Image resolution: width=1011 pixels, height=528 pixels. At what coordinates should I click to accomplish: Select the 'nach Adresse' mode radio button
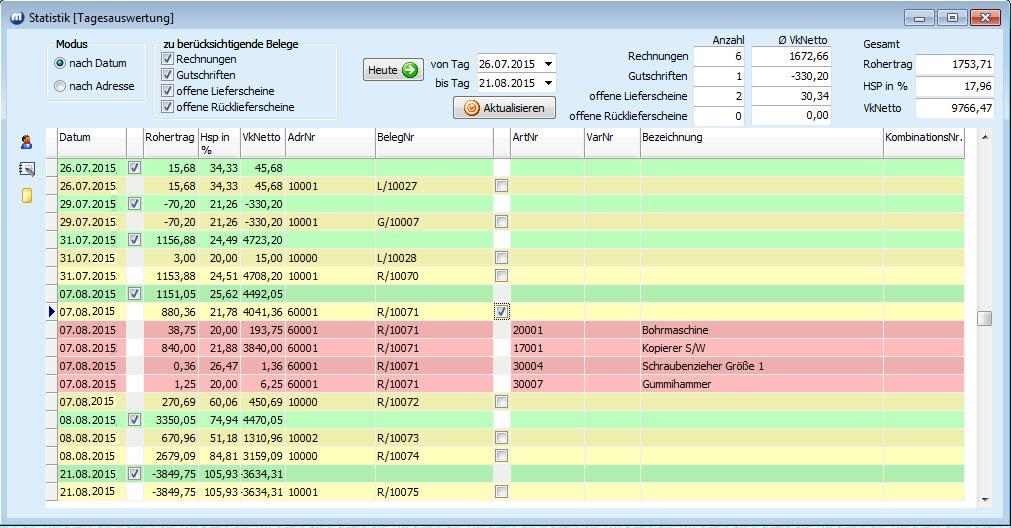click(61, 86)
